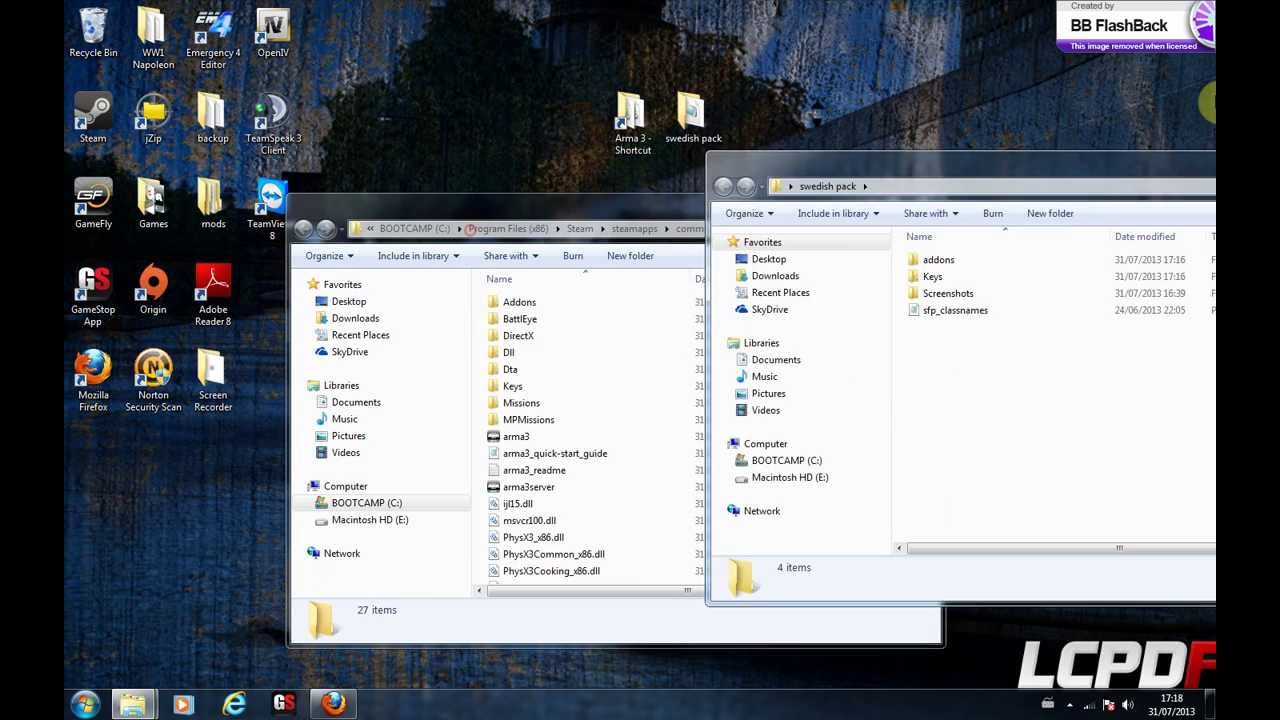Screen dimensions: 1280x720
Task: Select the Arma 3 - Shortcut icon
Action: [x=632, y=124]
